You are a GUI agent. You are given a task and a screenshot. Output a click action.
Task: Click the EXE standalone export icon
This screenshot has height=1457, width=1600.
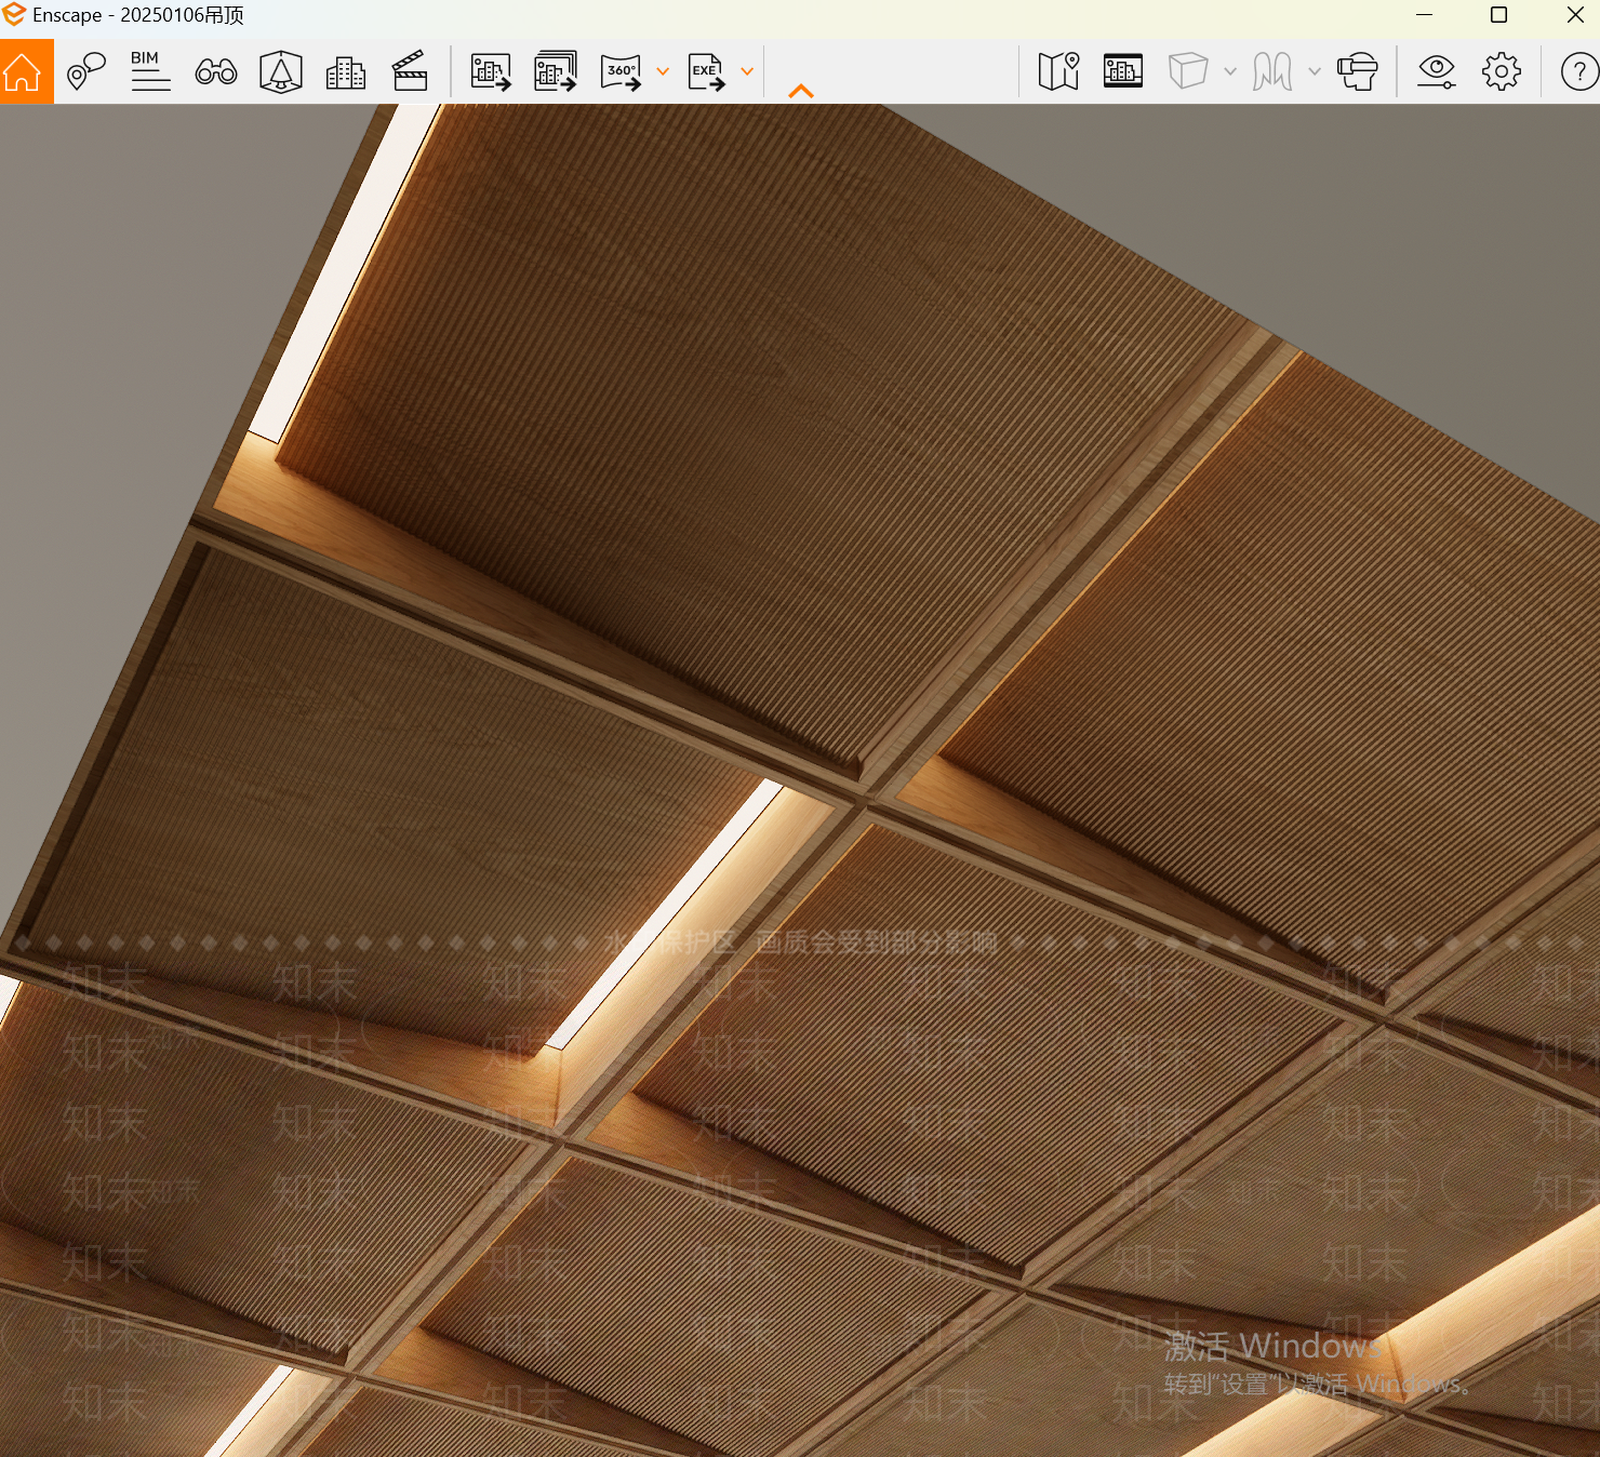coord(707,72)
